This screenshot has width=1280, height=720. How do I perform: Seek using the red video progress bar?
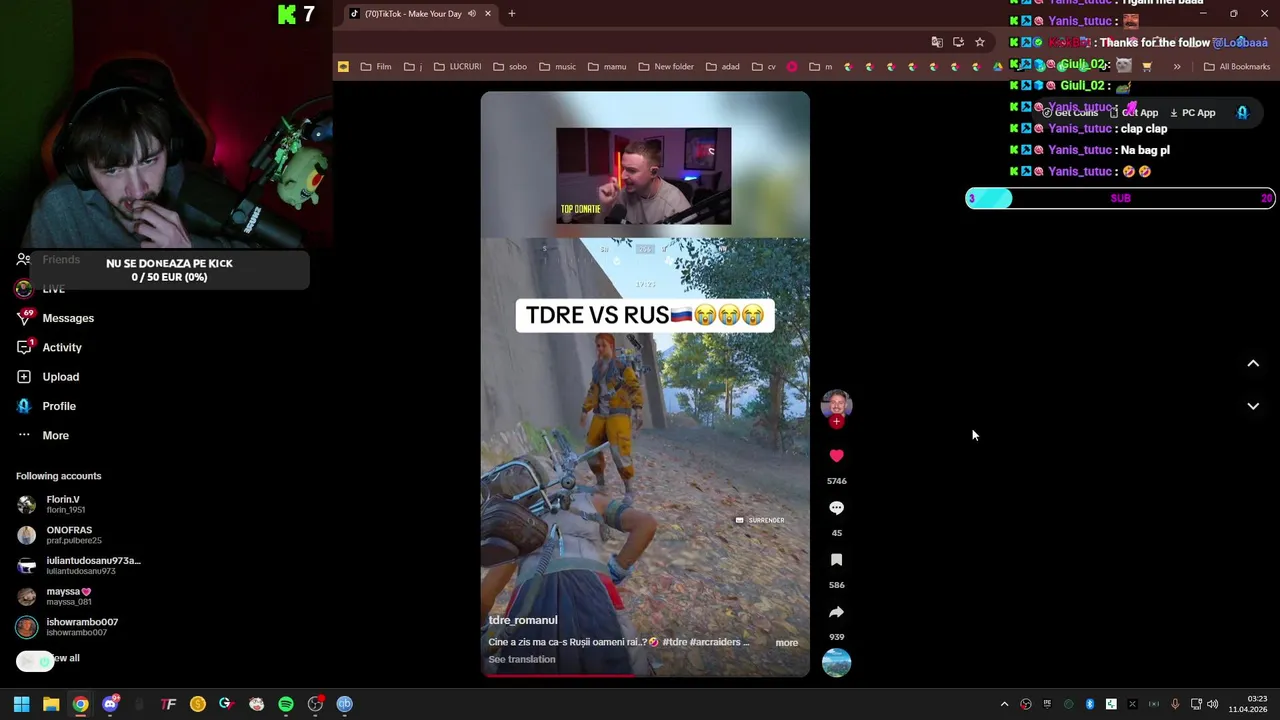(x=645, y=675)
